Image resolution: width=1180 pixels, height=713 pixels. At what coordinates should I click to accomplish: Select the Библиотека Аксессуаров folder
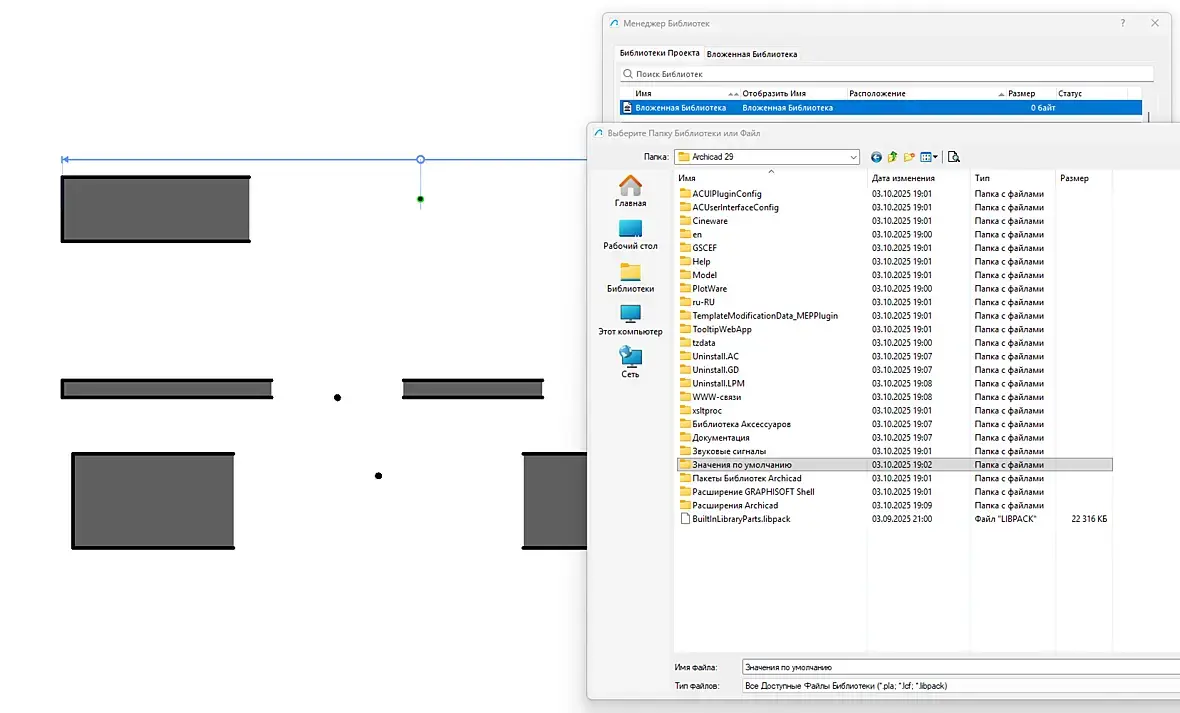734,424
